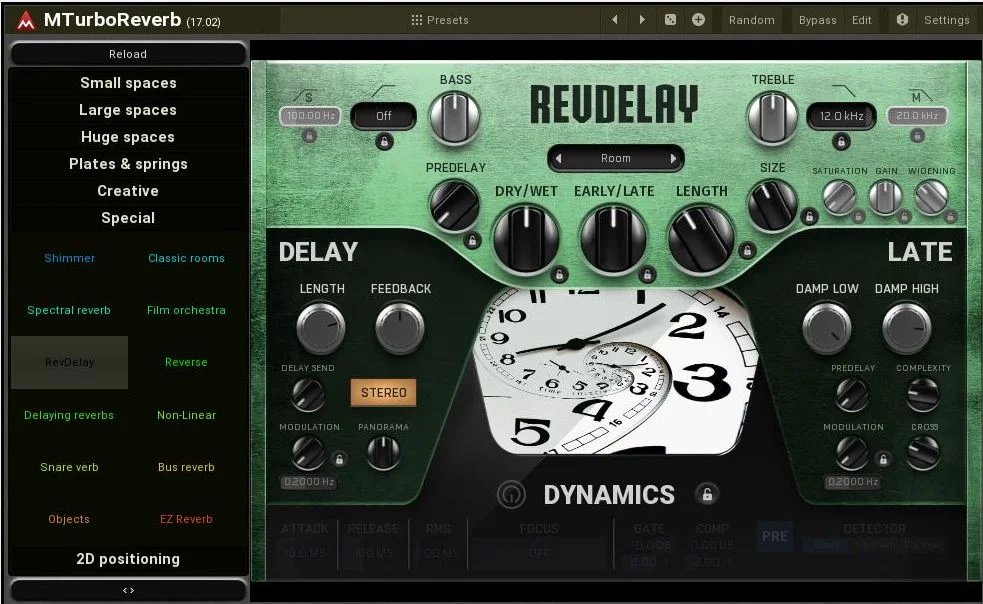Click the lock beside the SATURATION knob
Screen dimensions: 983x604
858,217
